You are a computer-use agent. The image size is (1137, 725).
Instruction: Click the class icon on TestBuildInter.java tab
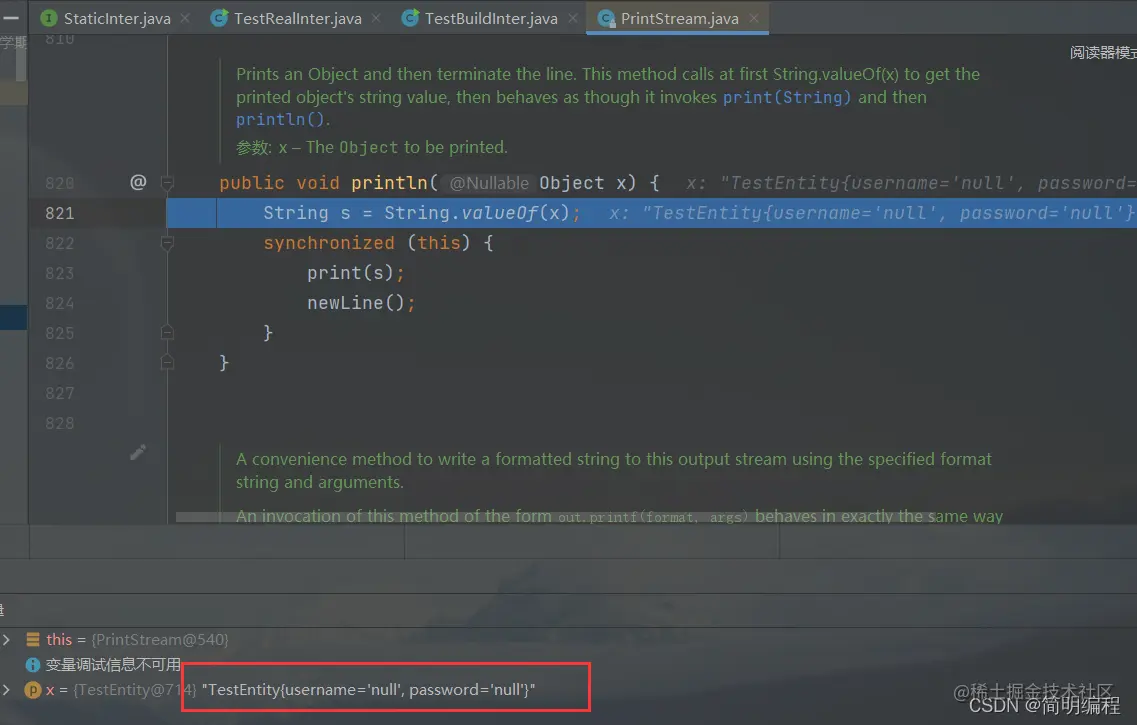pos(410,18)
